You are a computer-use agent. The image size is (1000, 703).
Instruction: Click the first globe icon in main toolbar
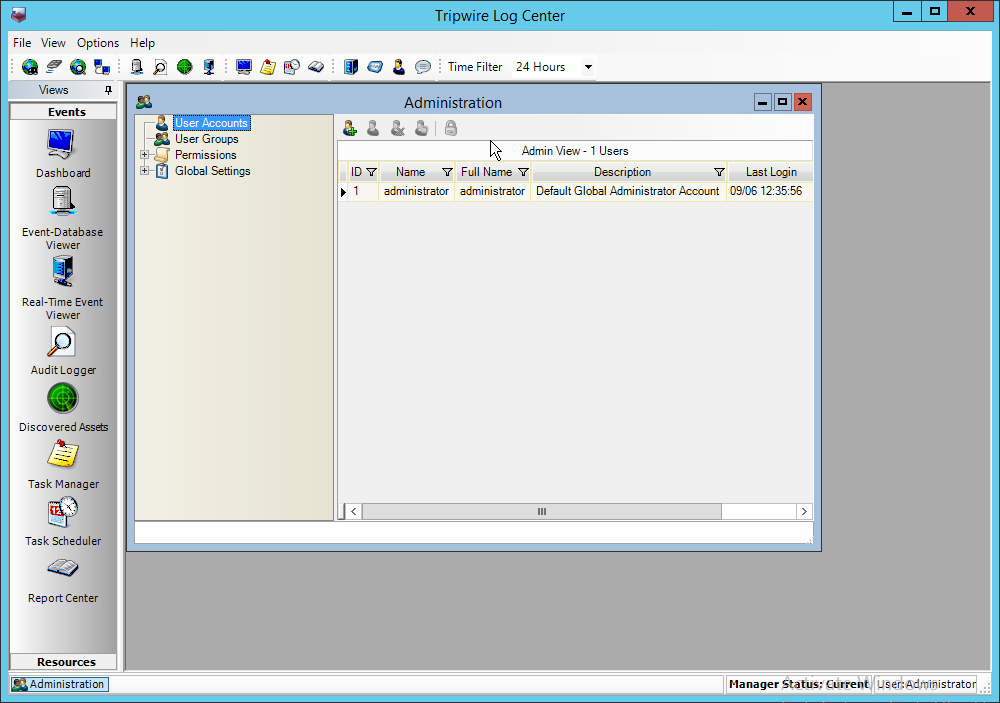coord(29,66)
